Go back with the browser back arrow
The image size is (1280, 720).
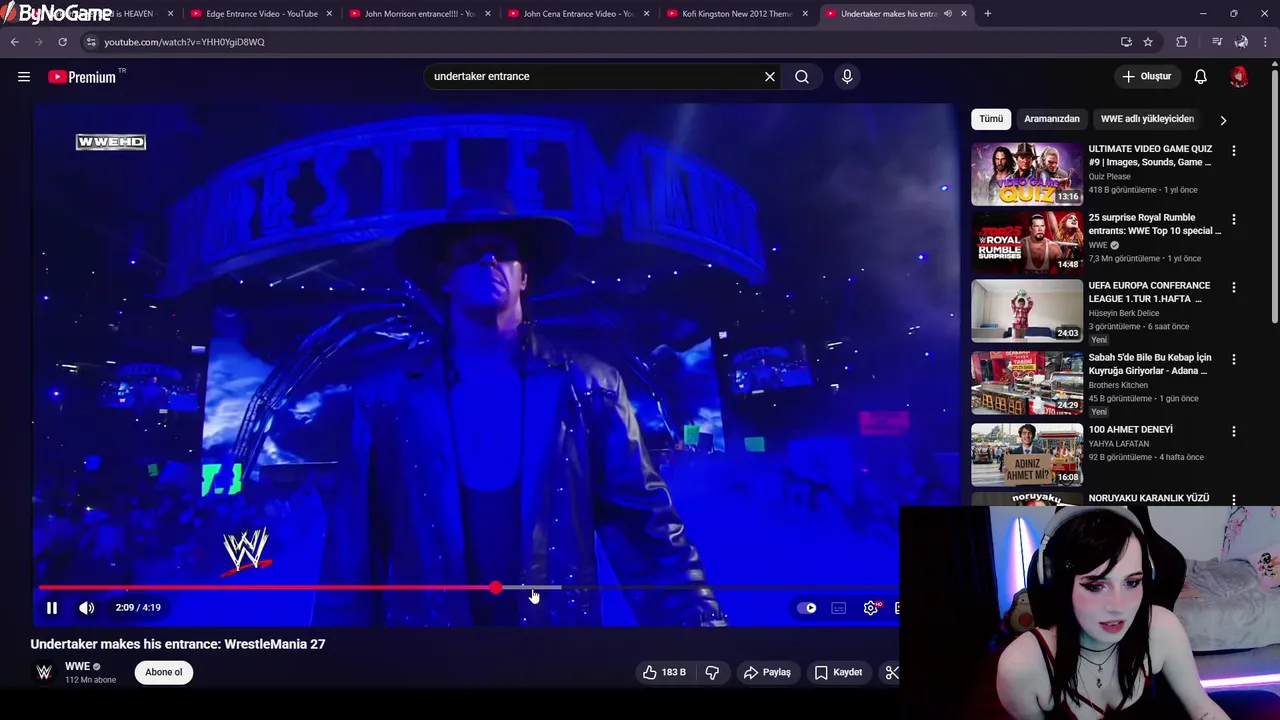click(15, 42)
